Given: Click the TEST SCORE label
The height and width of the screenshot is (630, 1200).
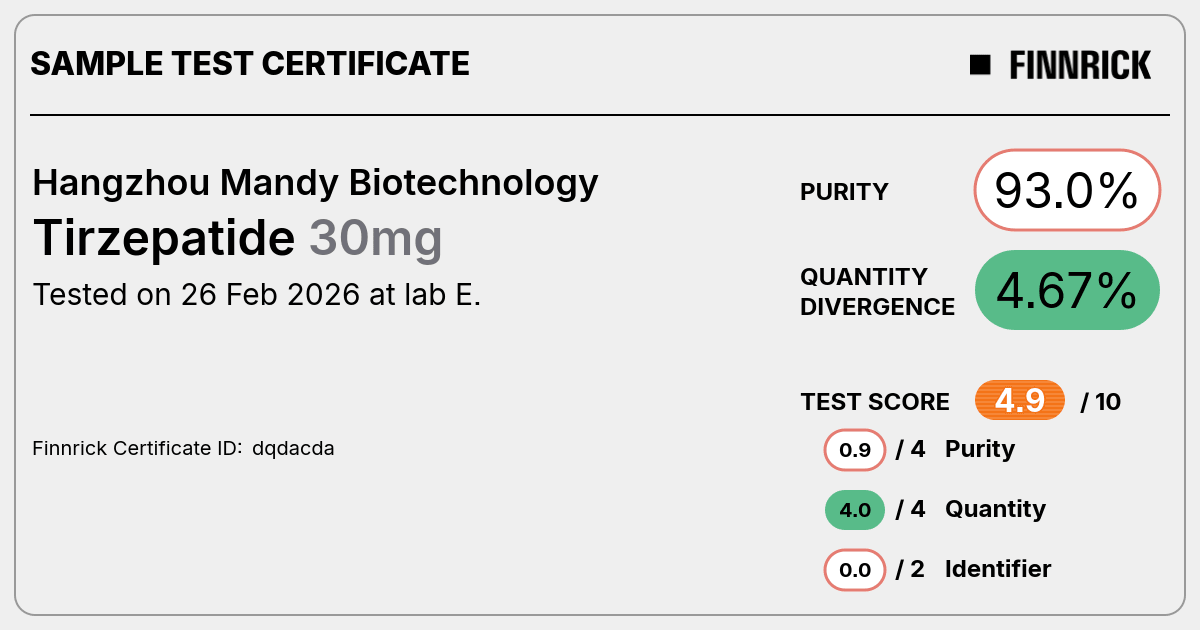Looking at the screenshot, I should click(x=875, y=402).
